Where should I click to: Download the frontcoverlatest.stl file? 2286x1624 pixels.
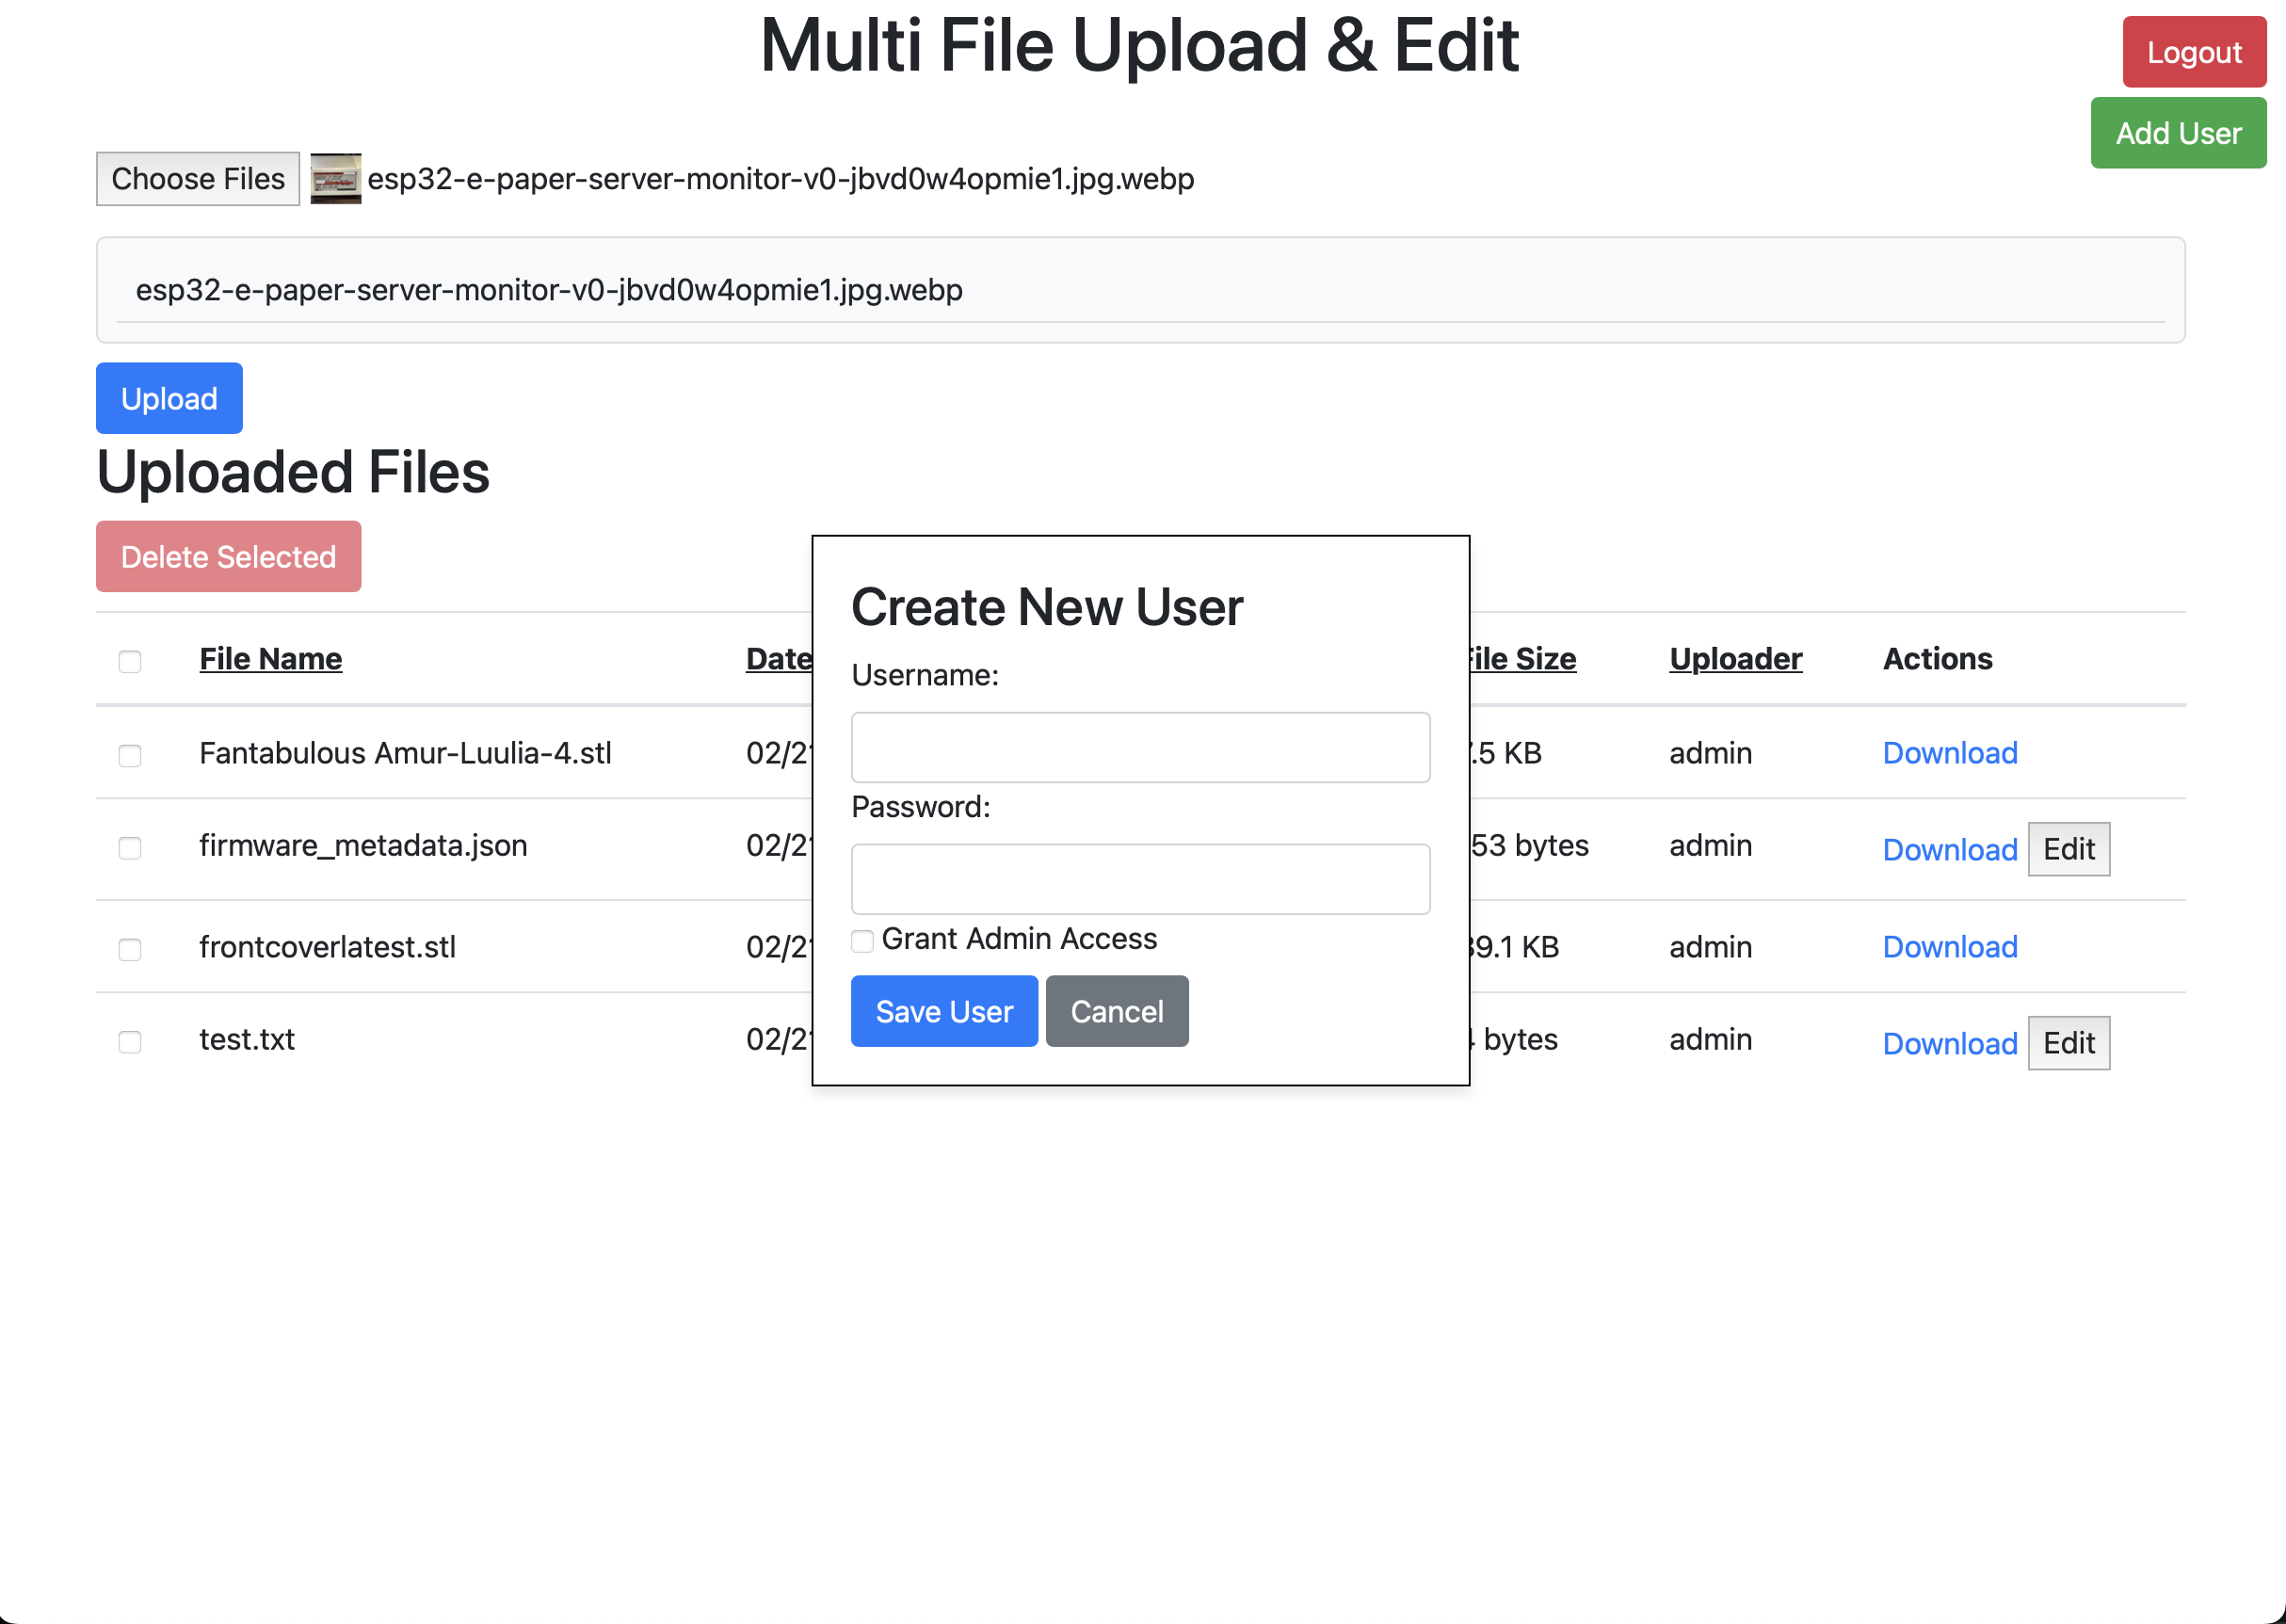pos(1949,947)
